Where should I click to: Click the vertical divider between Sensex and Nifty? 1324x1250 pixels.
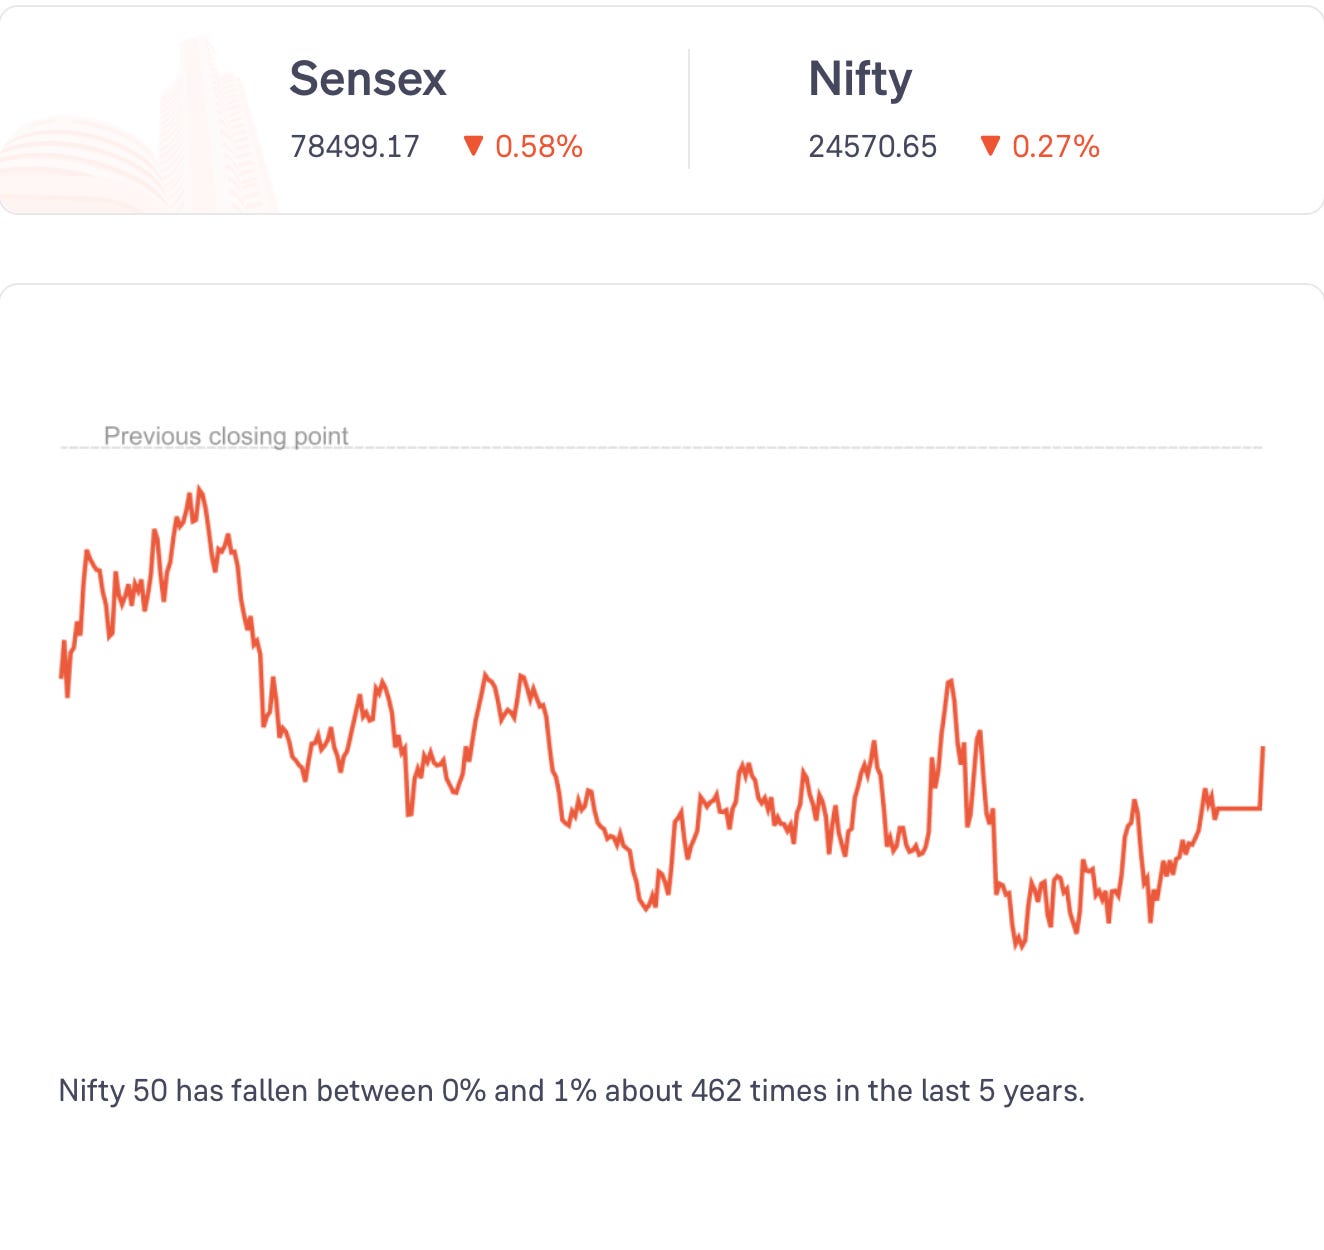click(x=689, y=108)
